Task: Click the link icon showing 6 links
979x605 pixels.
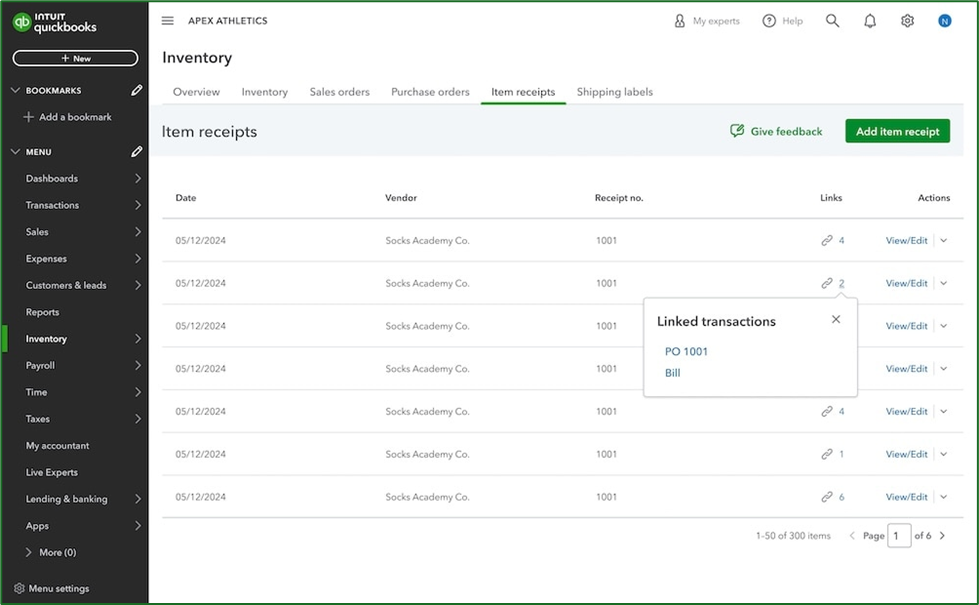Action: 827,497
